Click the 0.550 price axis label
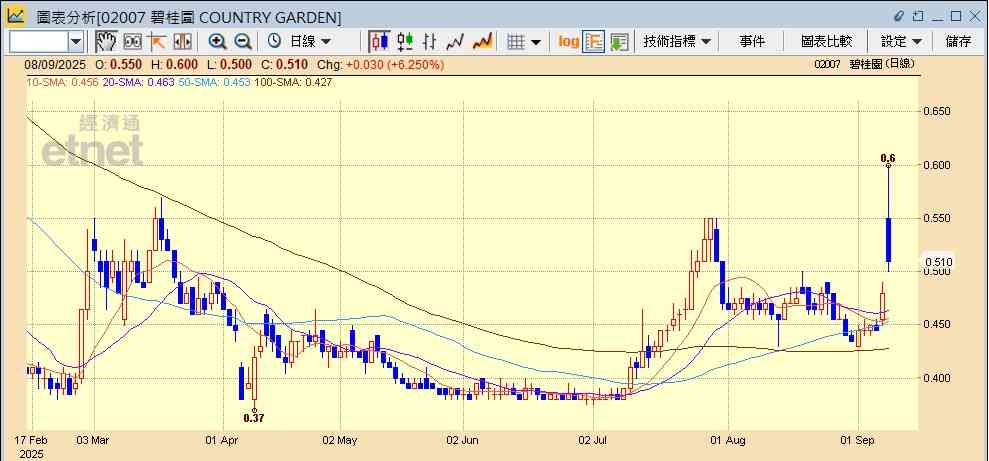 pos(937,218)
